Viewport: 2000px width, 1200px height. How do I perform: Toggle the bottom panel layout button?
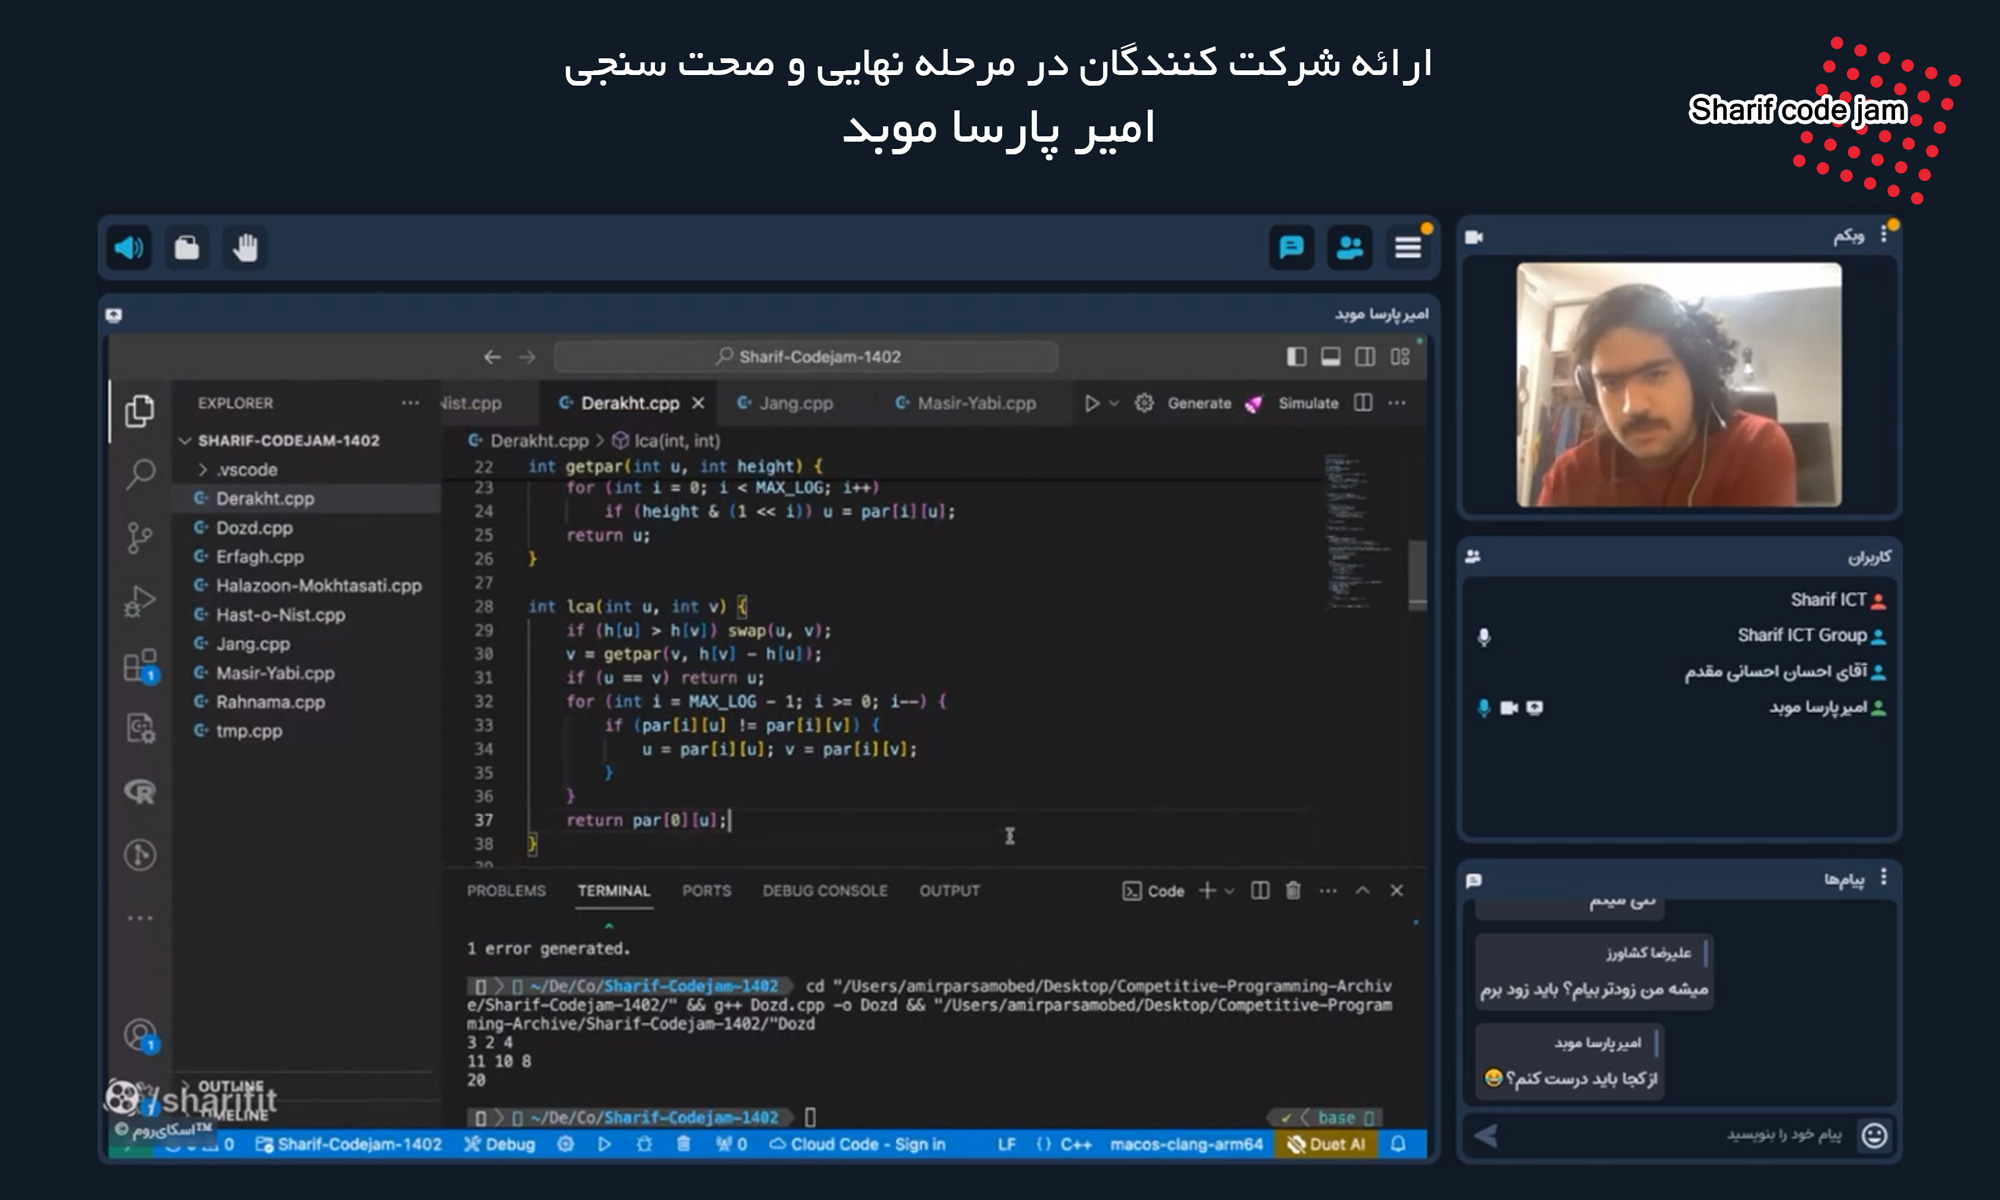pyautogui.click(x=1330, y=357)
